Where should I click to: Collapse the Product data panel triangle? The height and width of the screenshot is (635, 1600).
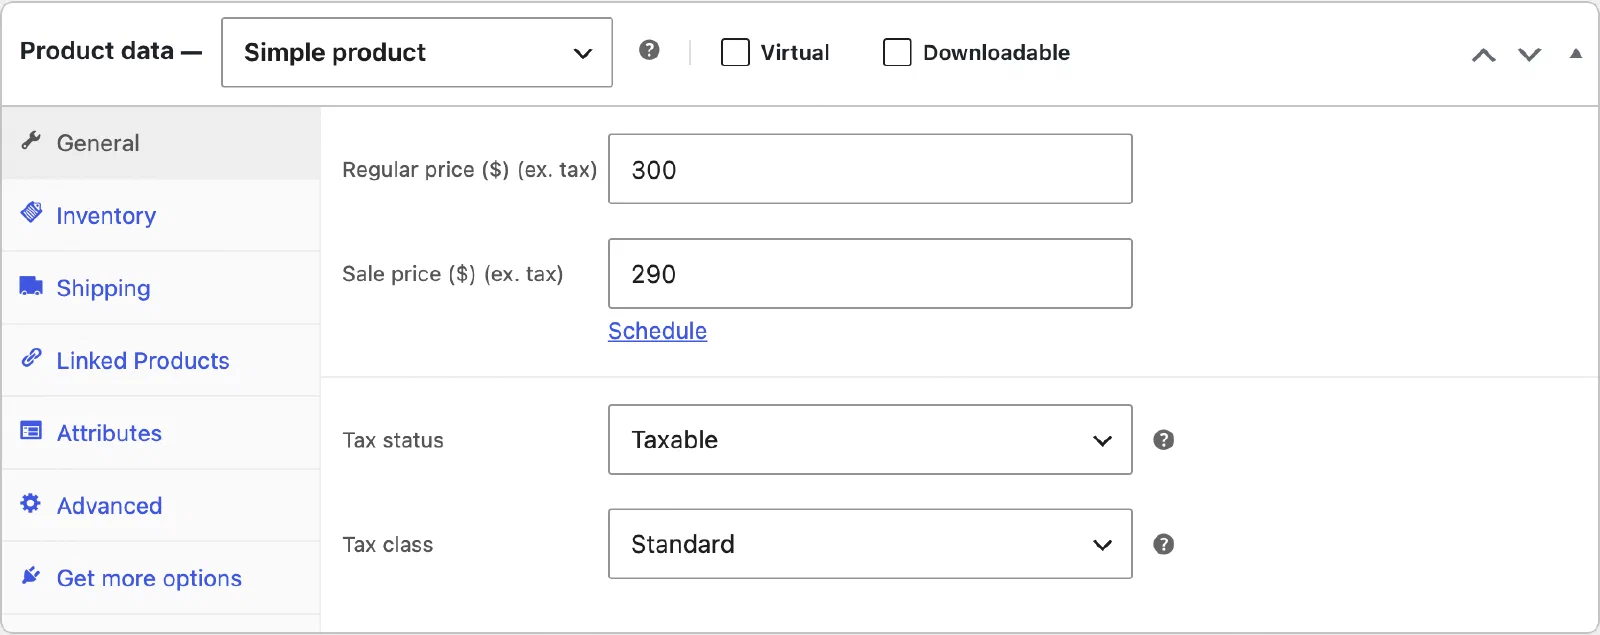pyautogui.click(x=1576, y=54)
